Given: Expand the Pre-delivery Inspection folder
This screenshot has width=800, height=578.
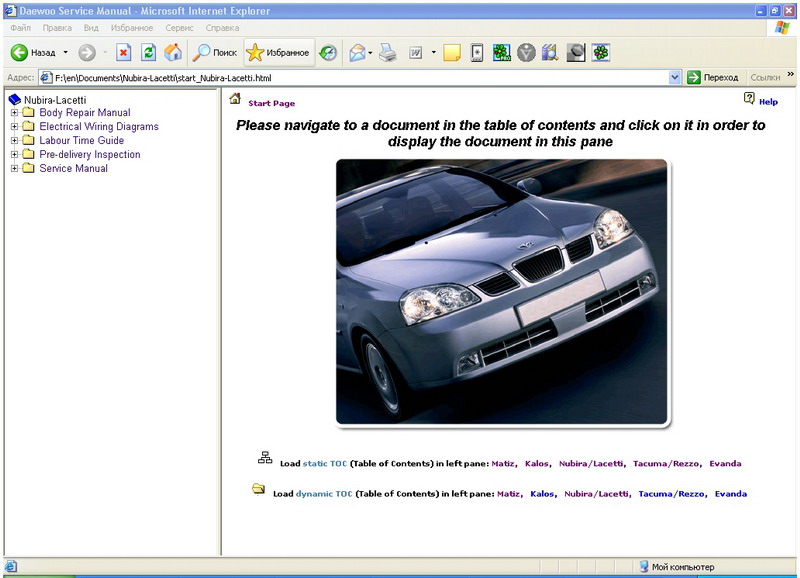Looking at the screenshot, I should click(x=14, y=154).
